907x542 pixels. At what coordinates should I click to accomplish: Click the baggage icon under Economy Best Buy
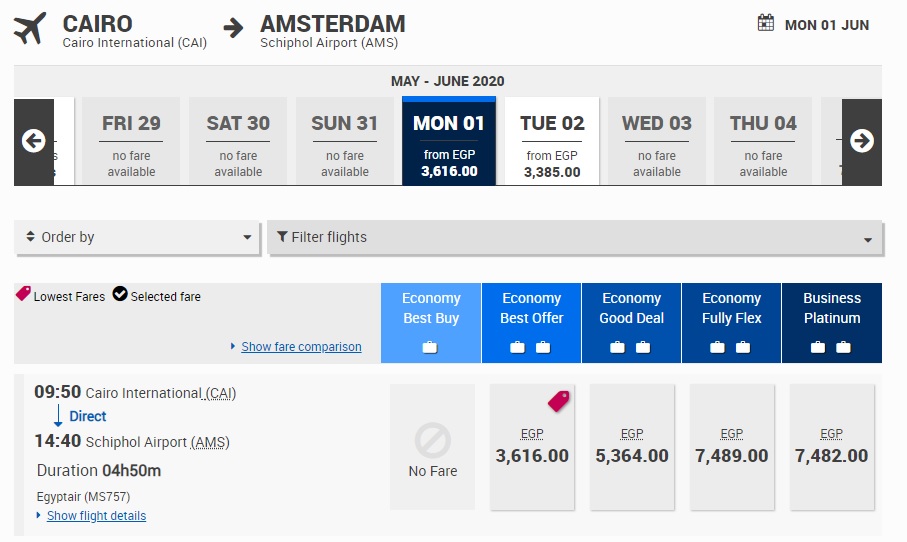click(431, 347)
